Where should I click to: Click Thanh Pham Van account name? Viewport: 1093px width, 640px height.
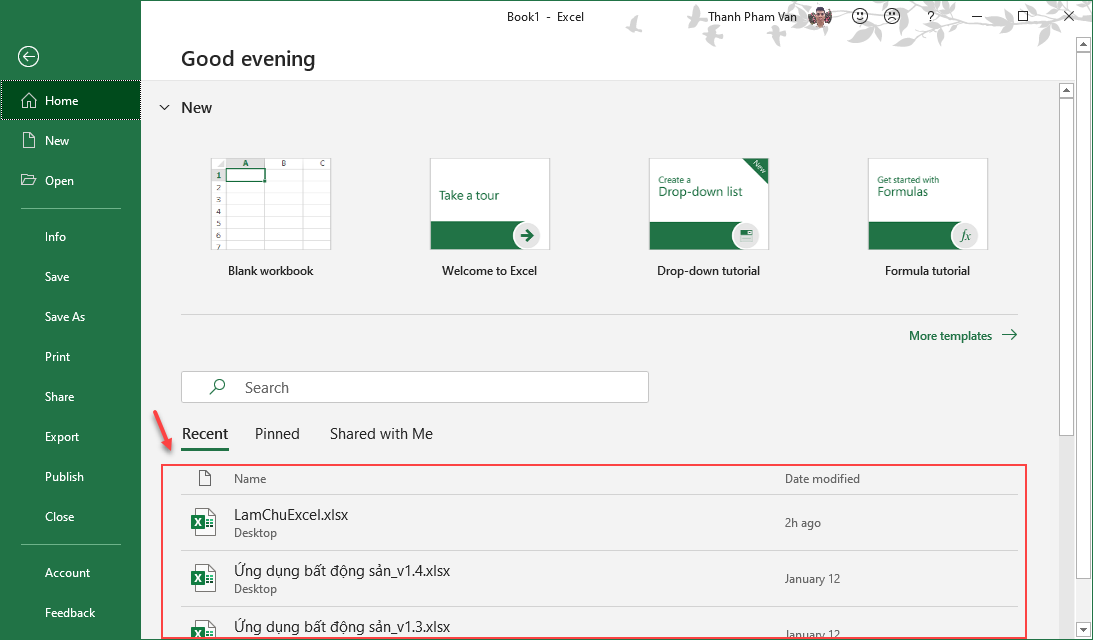coord(752,17)
